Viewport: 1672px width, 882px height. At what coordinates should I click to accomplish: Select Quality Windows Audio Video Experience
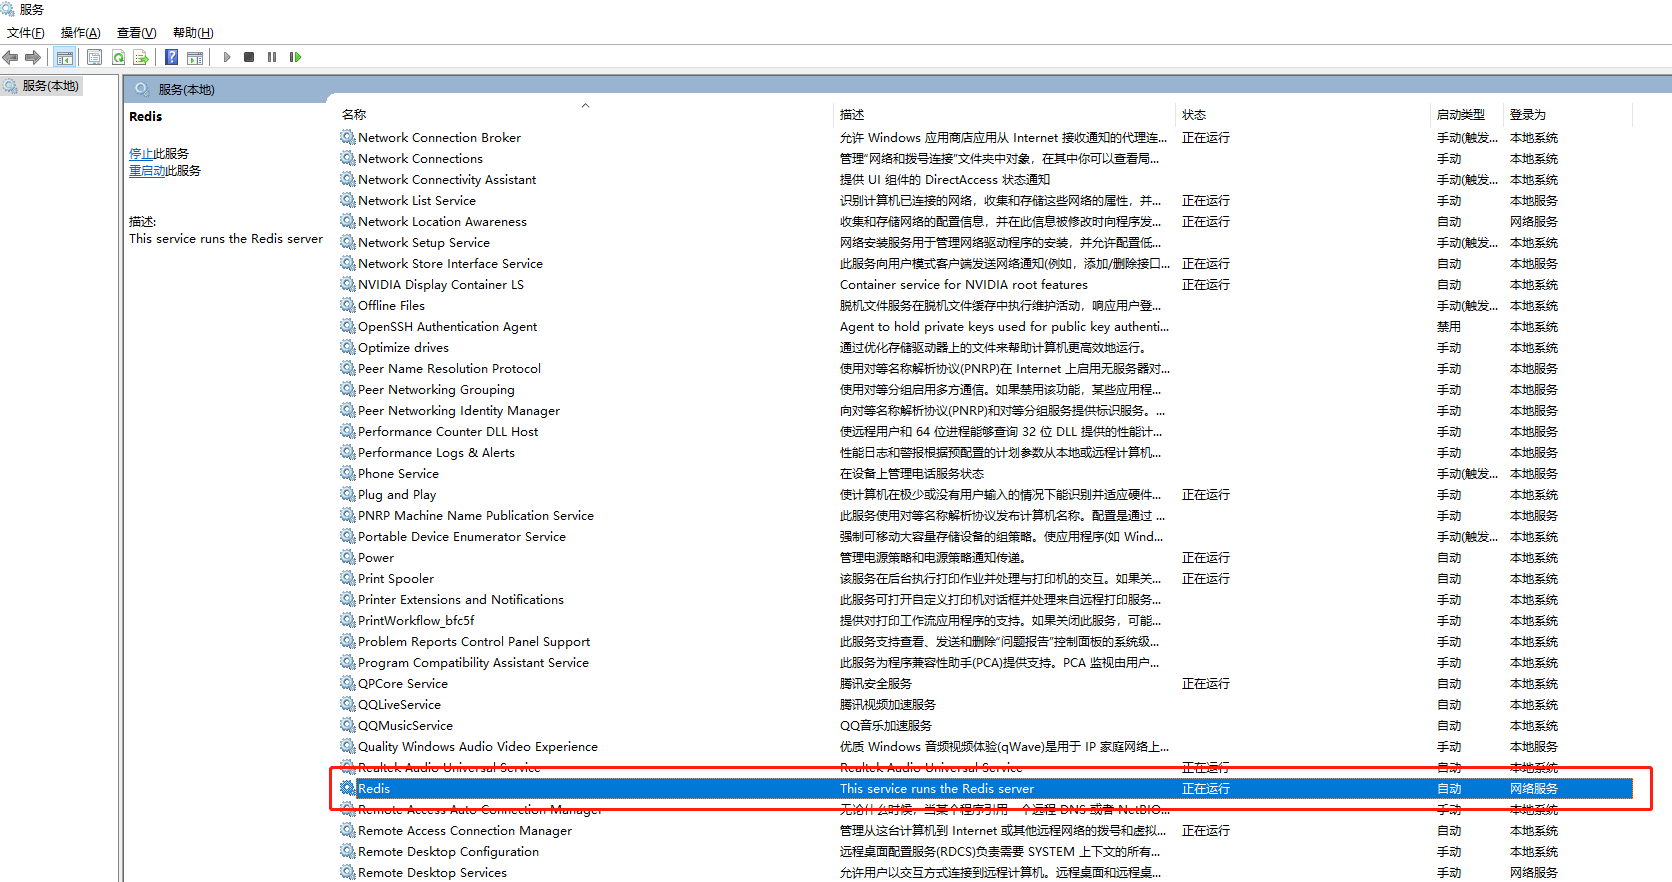tap(478, 747)
